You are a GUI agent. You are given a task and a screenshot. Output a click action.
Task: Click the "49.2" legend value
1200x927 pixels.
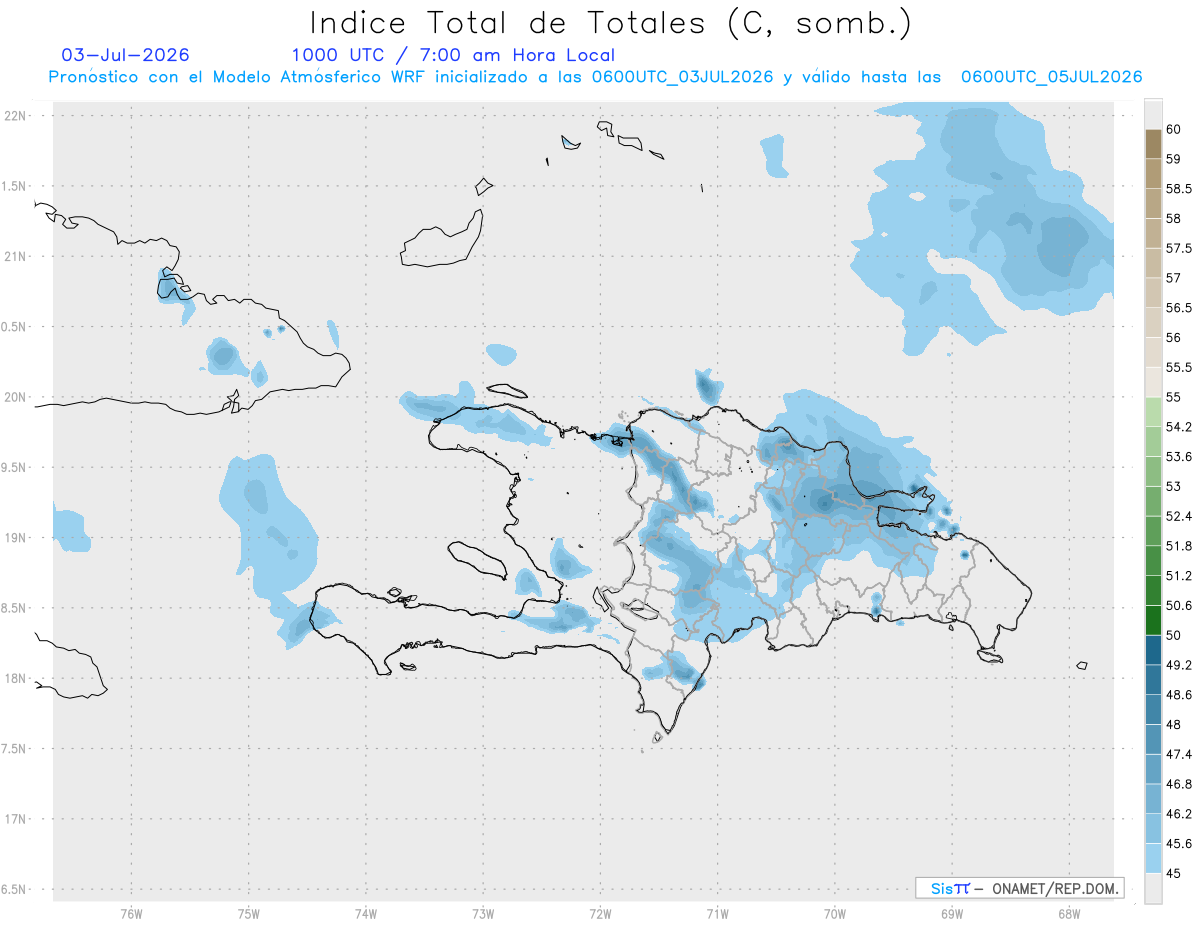coord(1178,665)
